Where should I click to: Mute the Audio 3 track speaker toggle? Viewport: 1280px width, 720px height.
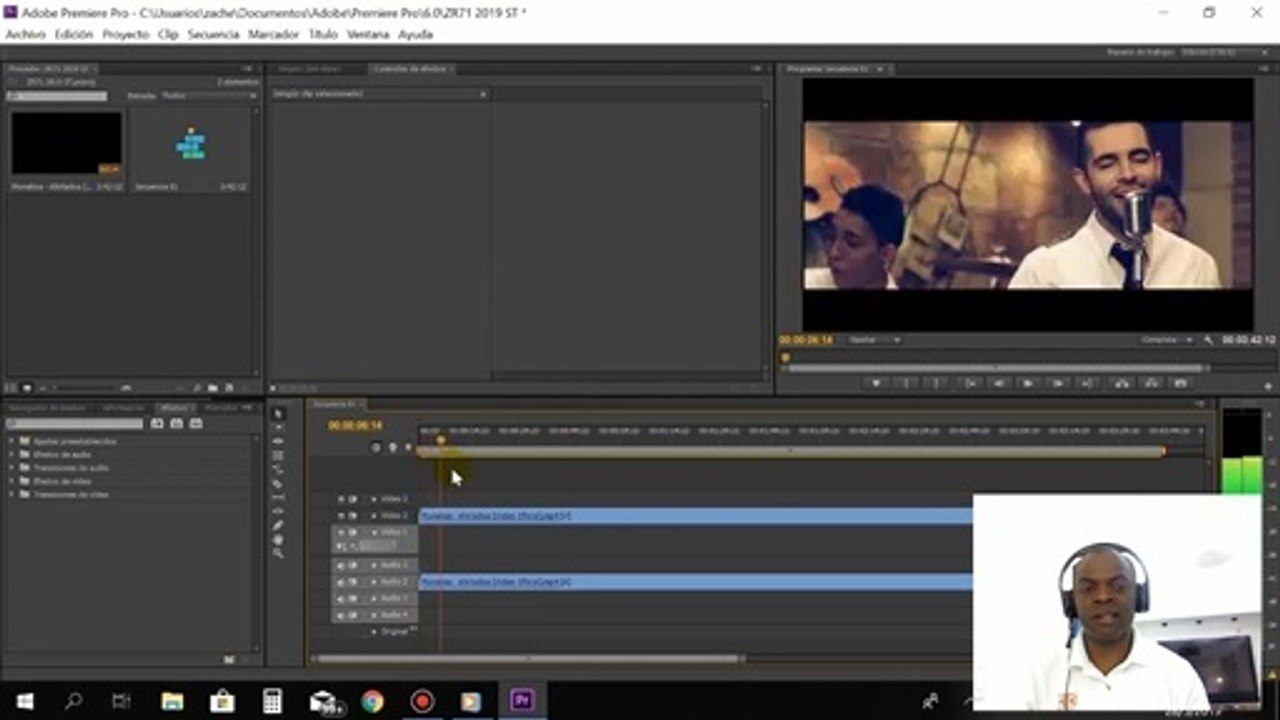pos(340,598)
